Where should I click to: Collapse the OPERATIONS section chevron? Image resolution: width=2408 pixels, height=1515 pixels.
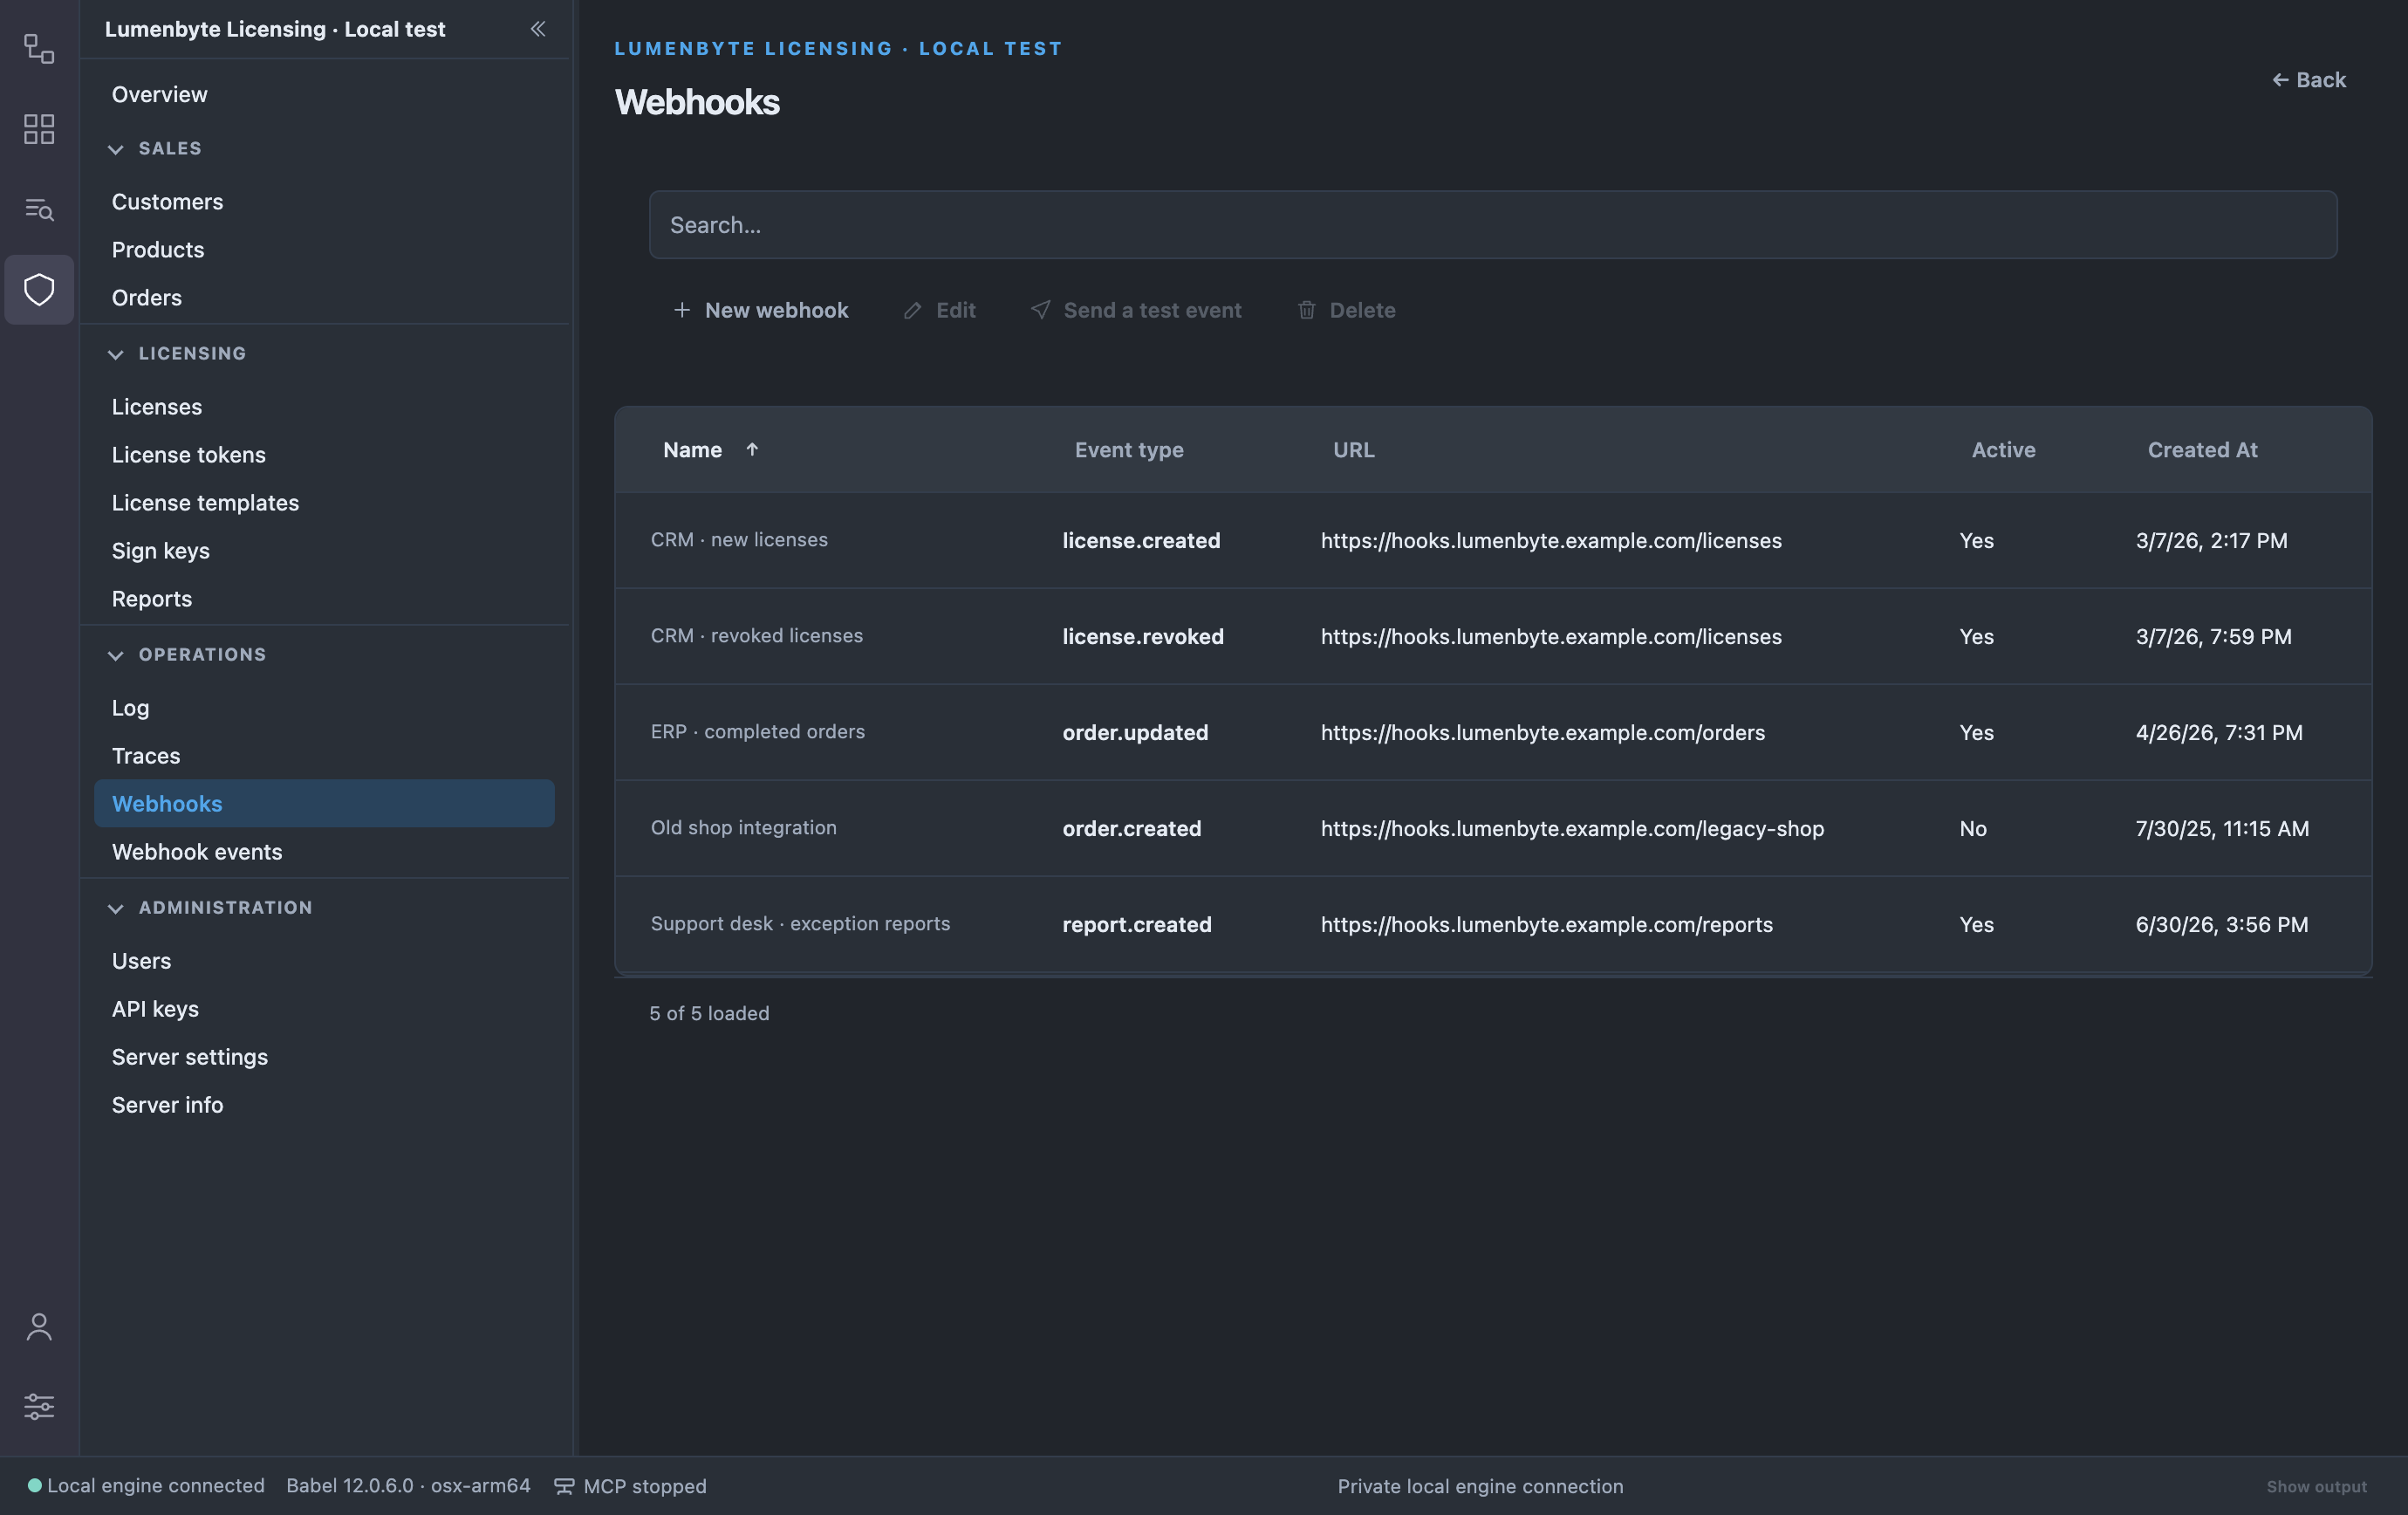pos(116,655)
